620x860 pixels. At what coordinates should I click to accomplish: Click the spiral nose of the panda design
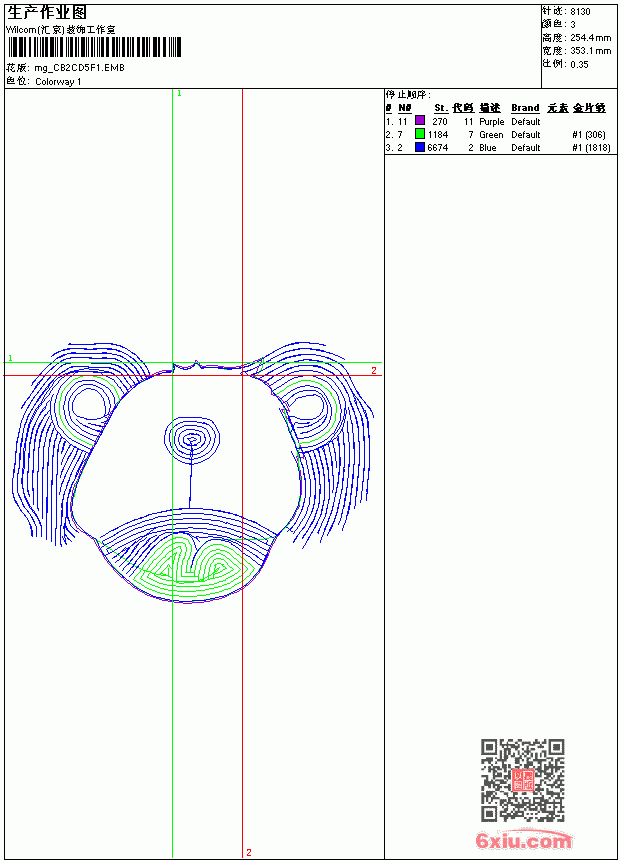pos(192,439)
